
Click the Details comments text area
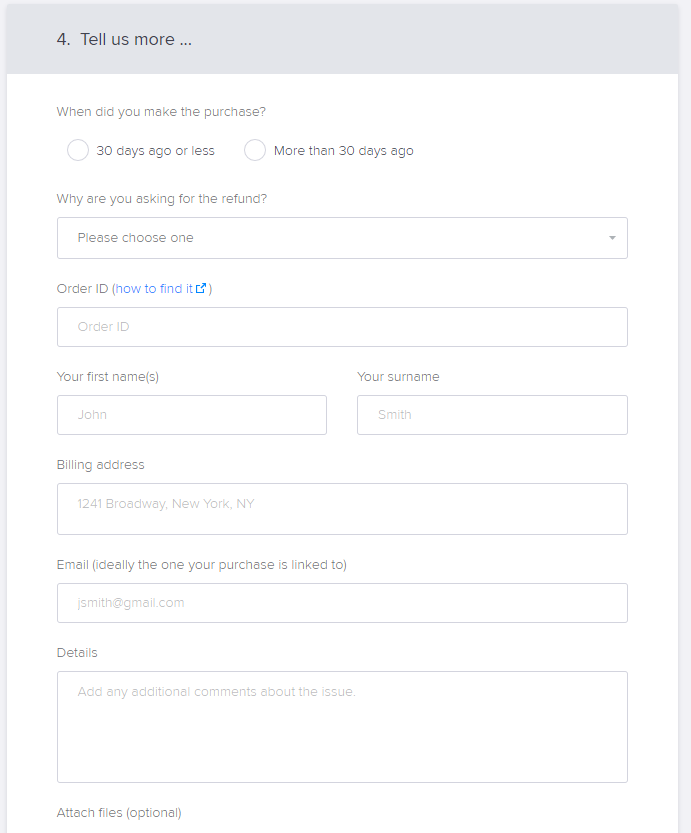pyautogui.click(x=342, y=727)
